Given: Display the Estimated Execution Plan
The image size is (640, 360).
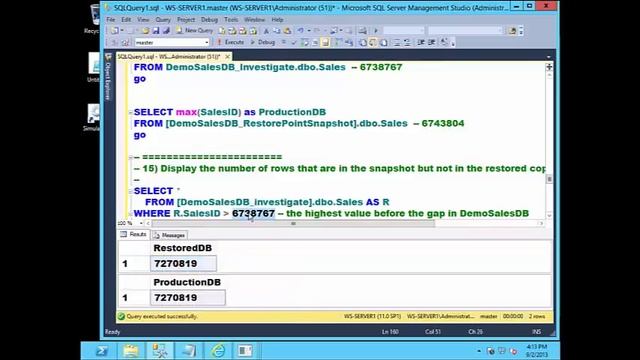Looking at the screenshot, I should (305, 42).
